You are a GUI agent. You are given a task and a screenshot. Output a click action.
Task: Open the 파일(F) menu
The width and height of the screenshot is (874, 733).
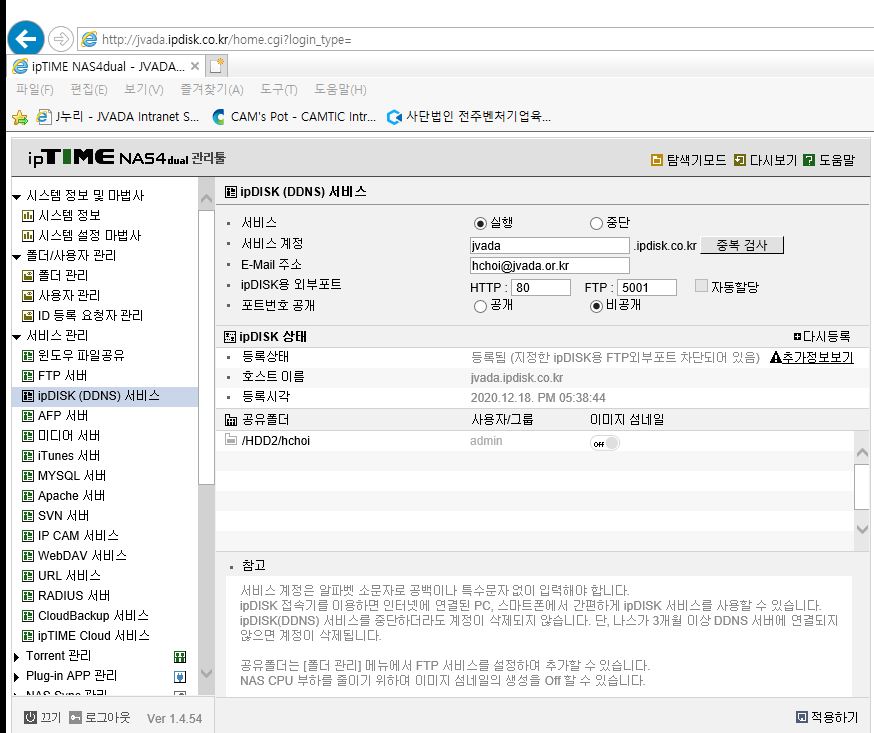point(35,89)
